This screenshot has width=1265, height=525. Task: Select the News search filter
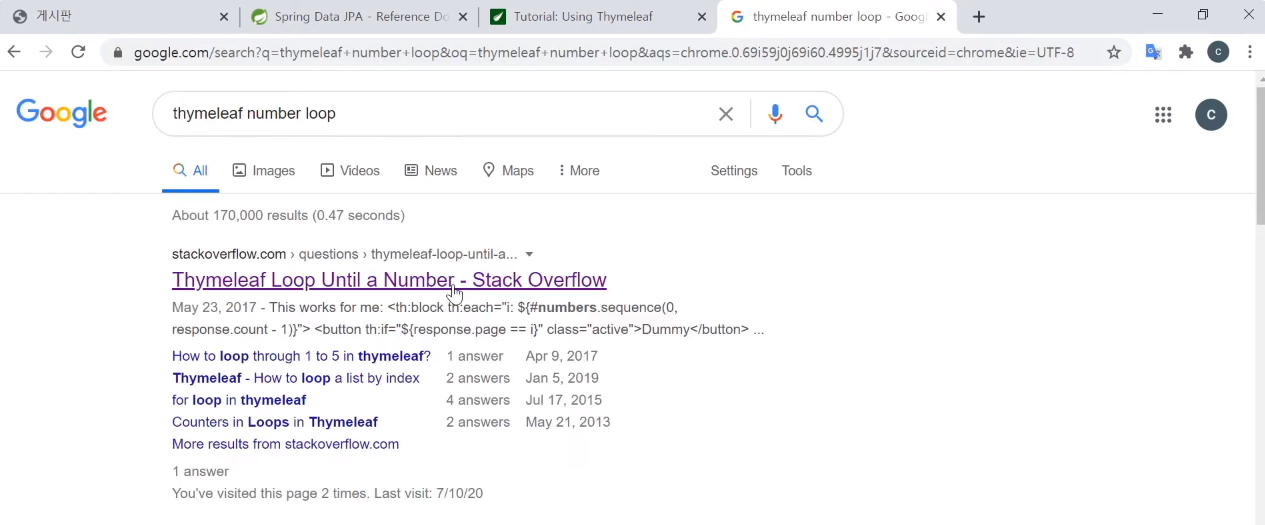point(431,171)
